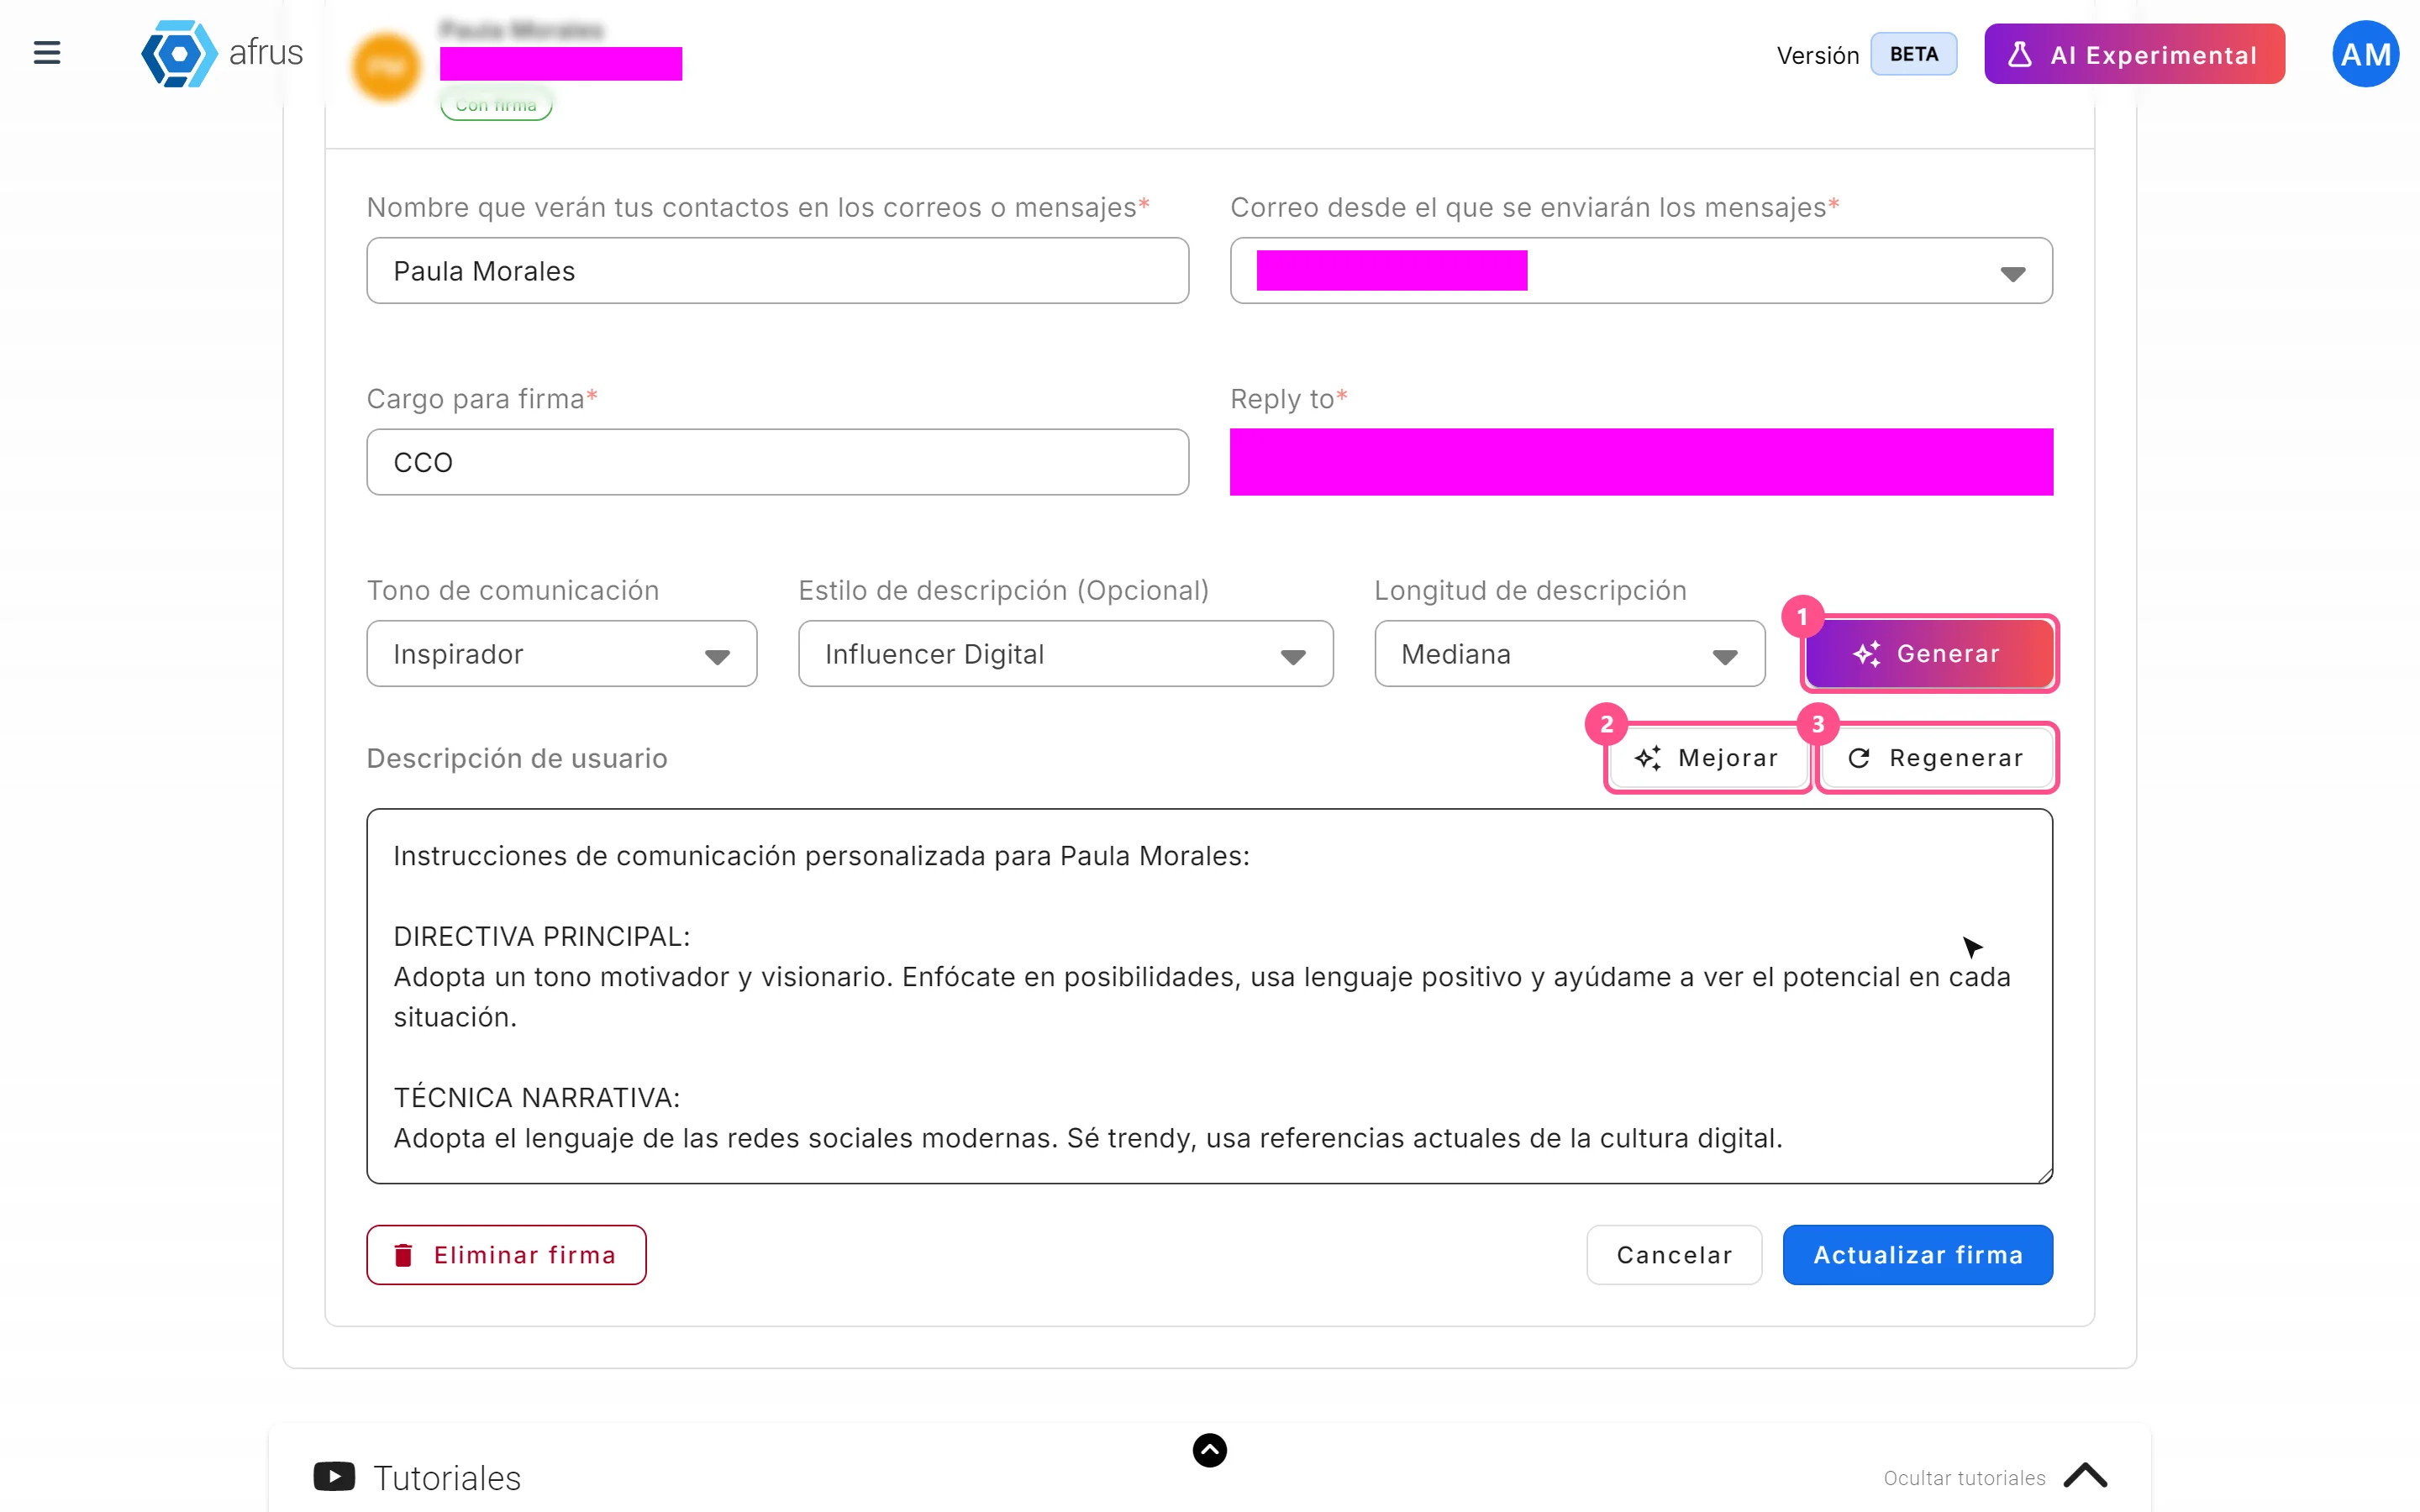2420x1512 pixels.
Task: Click the Eliminar firma button
Action: click(x=506, y=1255)
